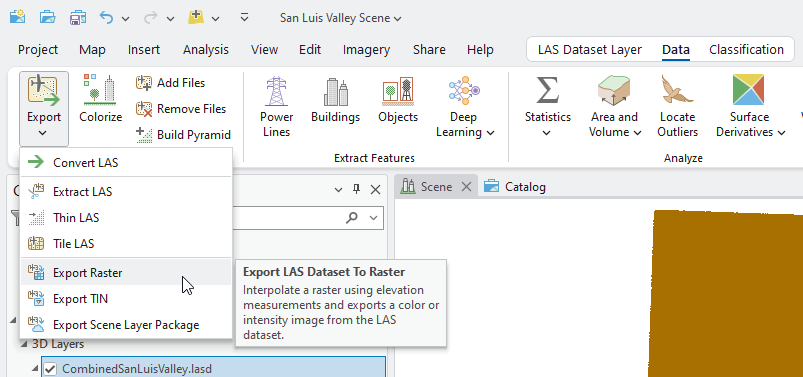Click the Redo arrow icon

click(151, 17)
